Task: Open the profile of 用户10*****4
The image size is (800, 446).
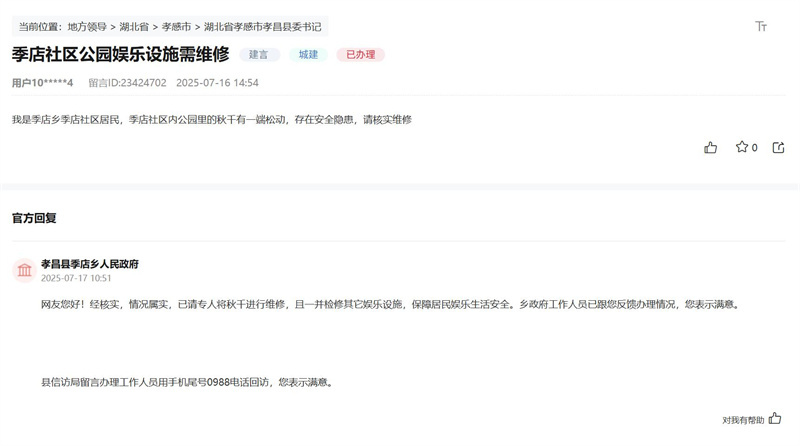Action: (x=42, y=83)
